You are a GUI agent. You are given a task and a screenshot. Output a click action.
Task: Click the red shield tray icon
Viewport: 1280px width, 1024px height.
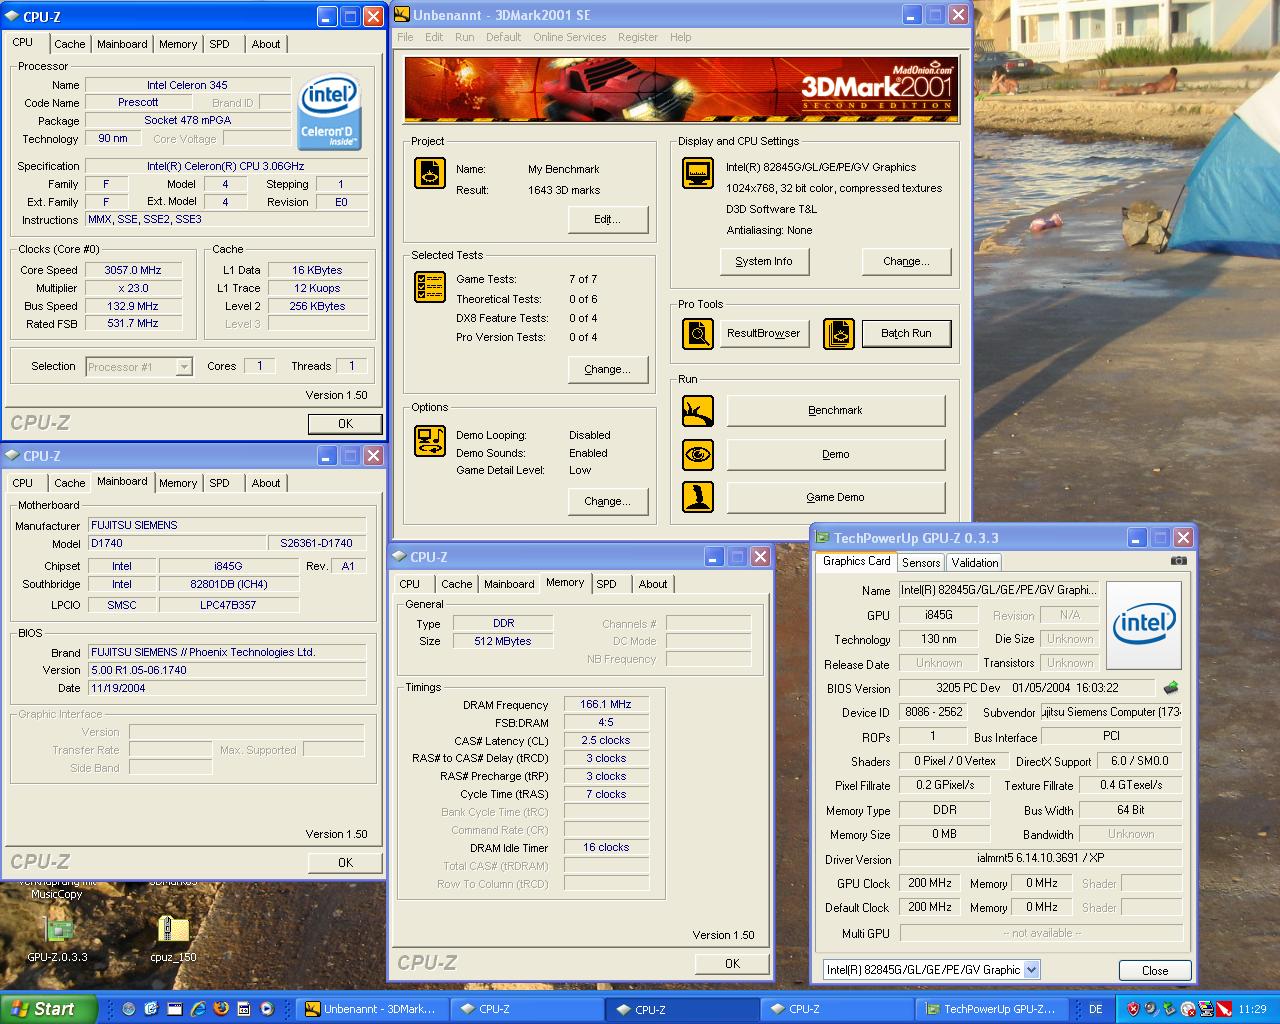point(1133,1009)
